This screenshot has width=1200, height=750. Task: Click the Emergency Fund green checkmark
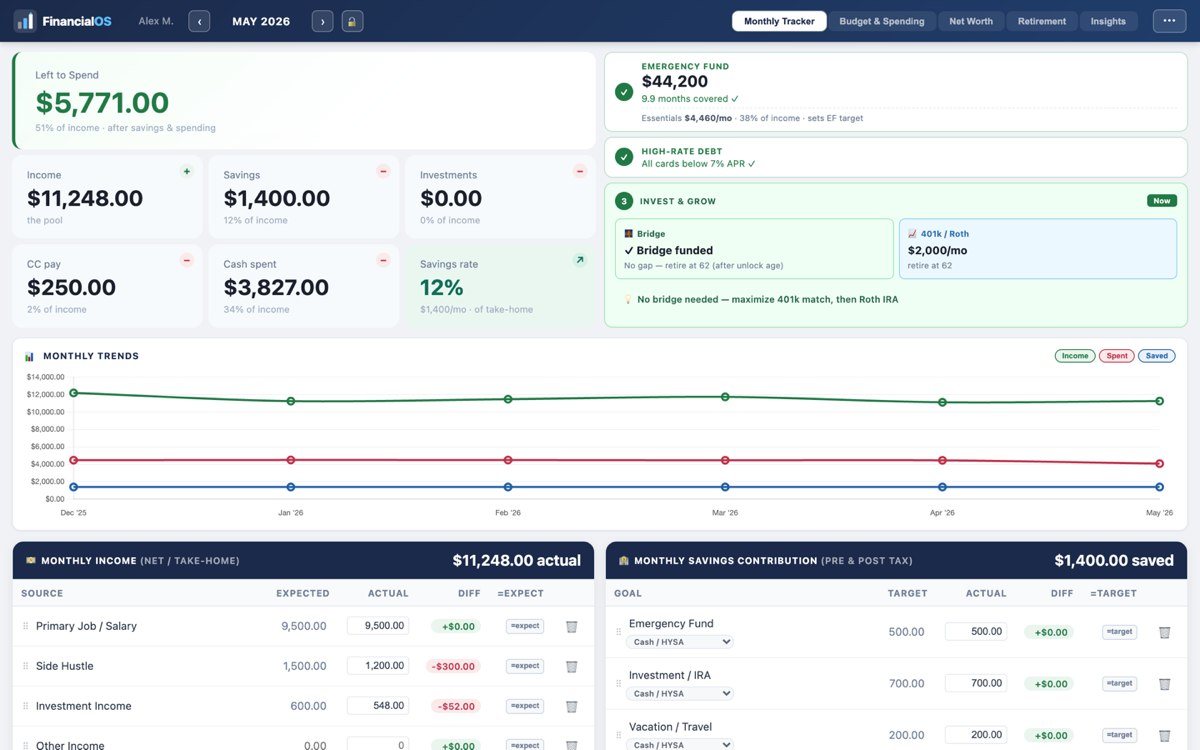pos(624,92)
